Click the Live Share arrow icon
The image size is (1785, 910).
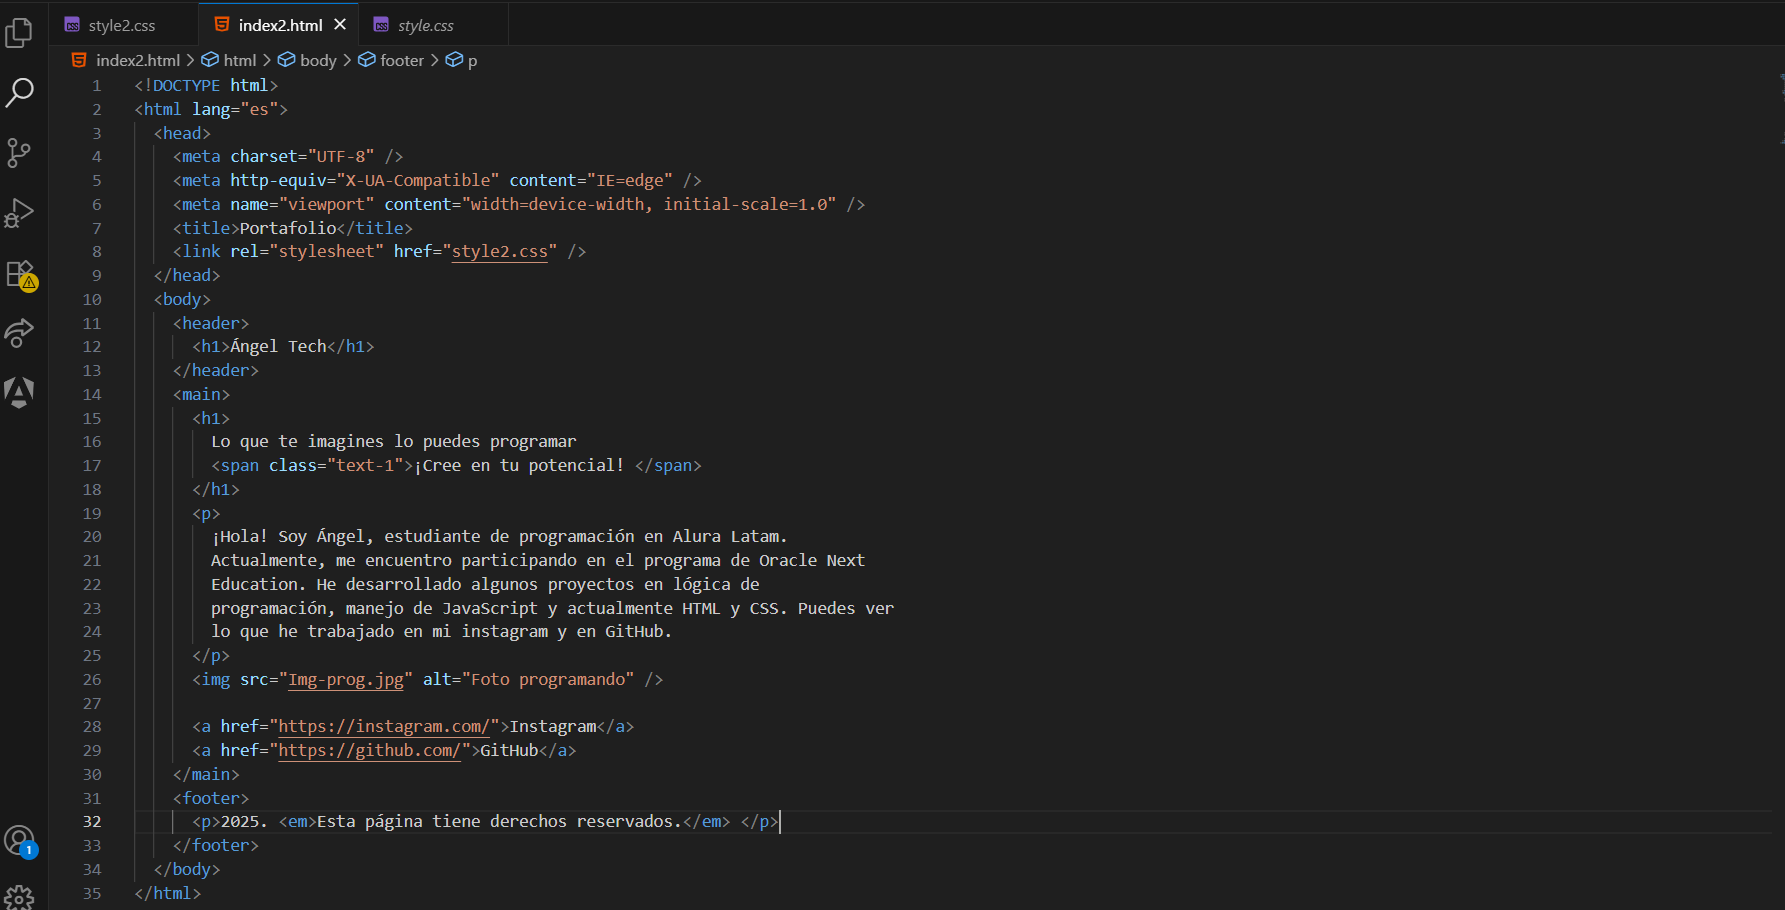(x=19, y=333)
